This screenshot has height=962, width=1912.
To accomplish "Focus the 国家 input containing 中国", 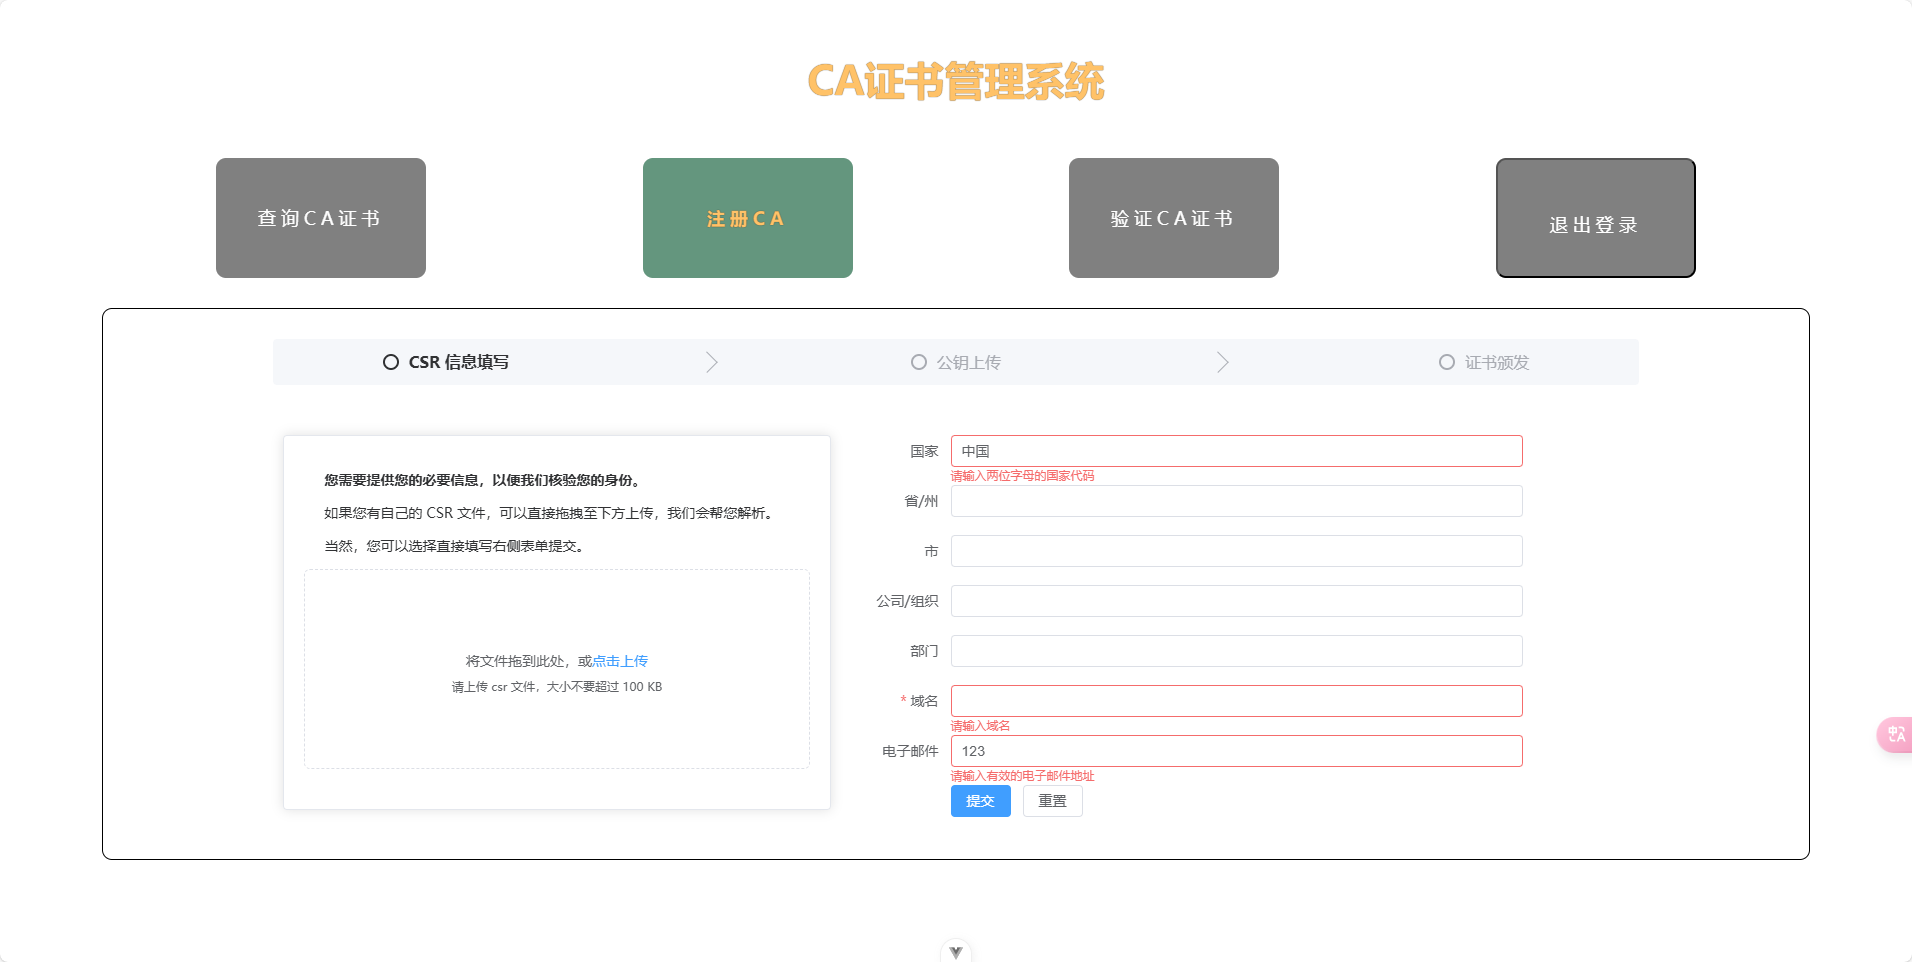I will 1237,451.
